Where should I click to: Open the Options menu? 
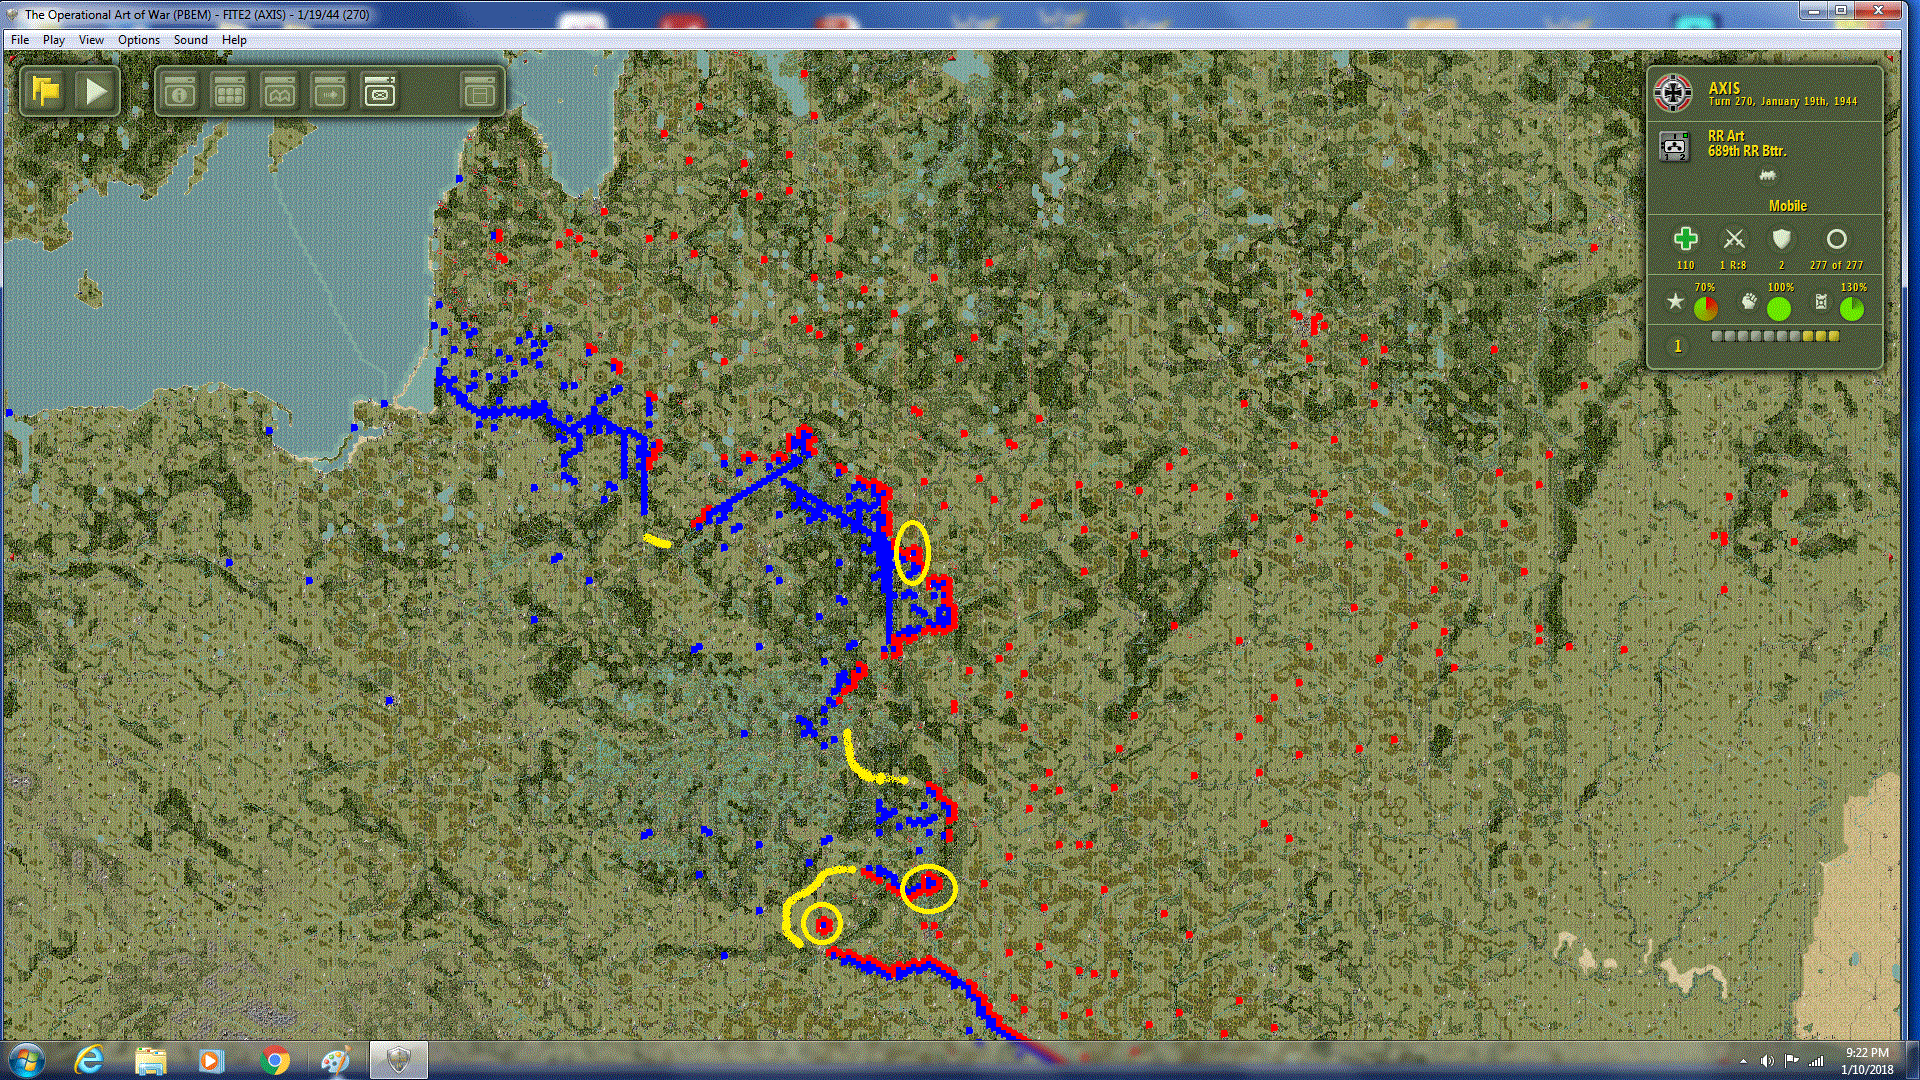[139, 40]
